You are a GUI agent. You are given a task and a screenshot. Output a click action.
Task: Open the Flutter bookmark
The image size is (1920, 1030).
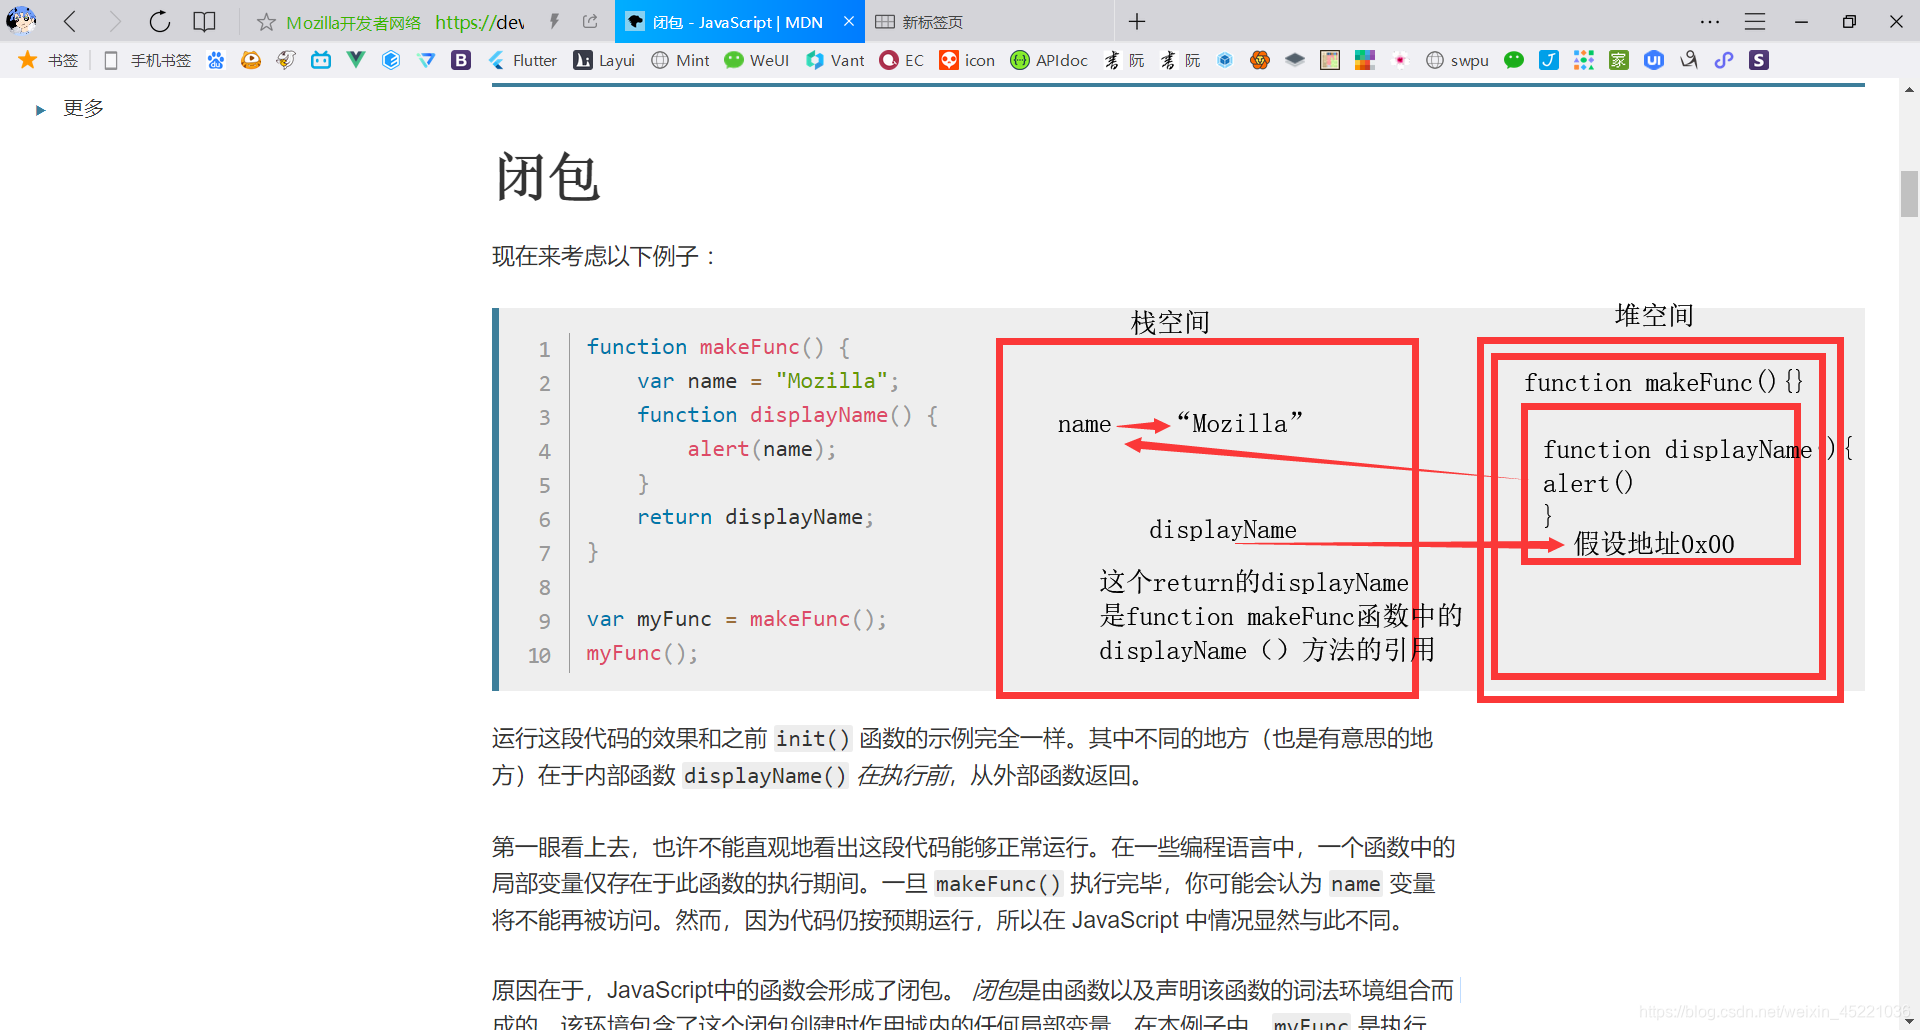(522, 60)
